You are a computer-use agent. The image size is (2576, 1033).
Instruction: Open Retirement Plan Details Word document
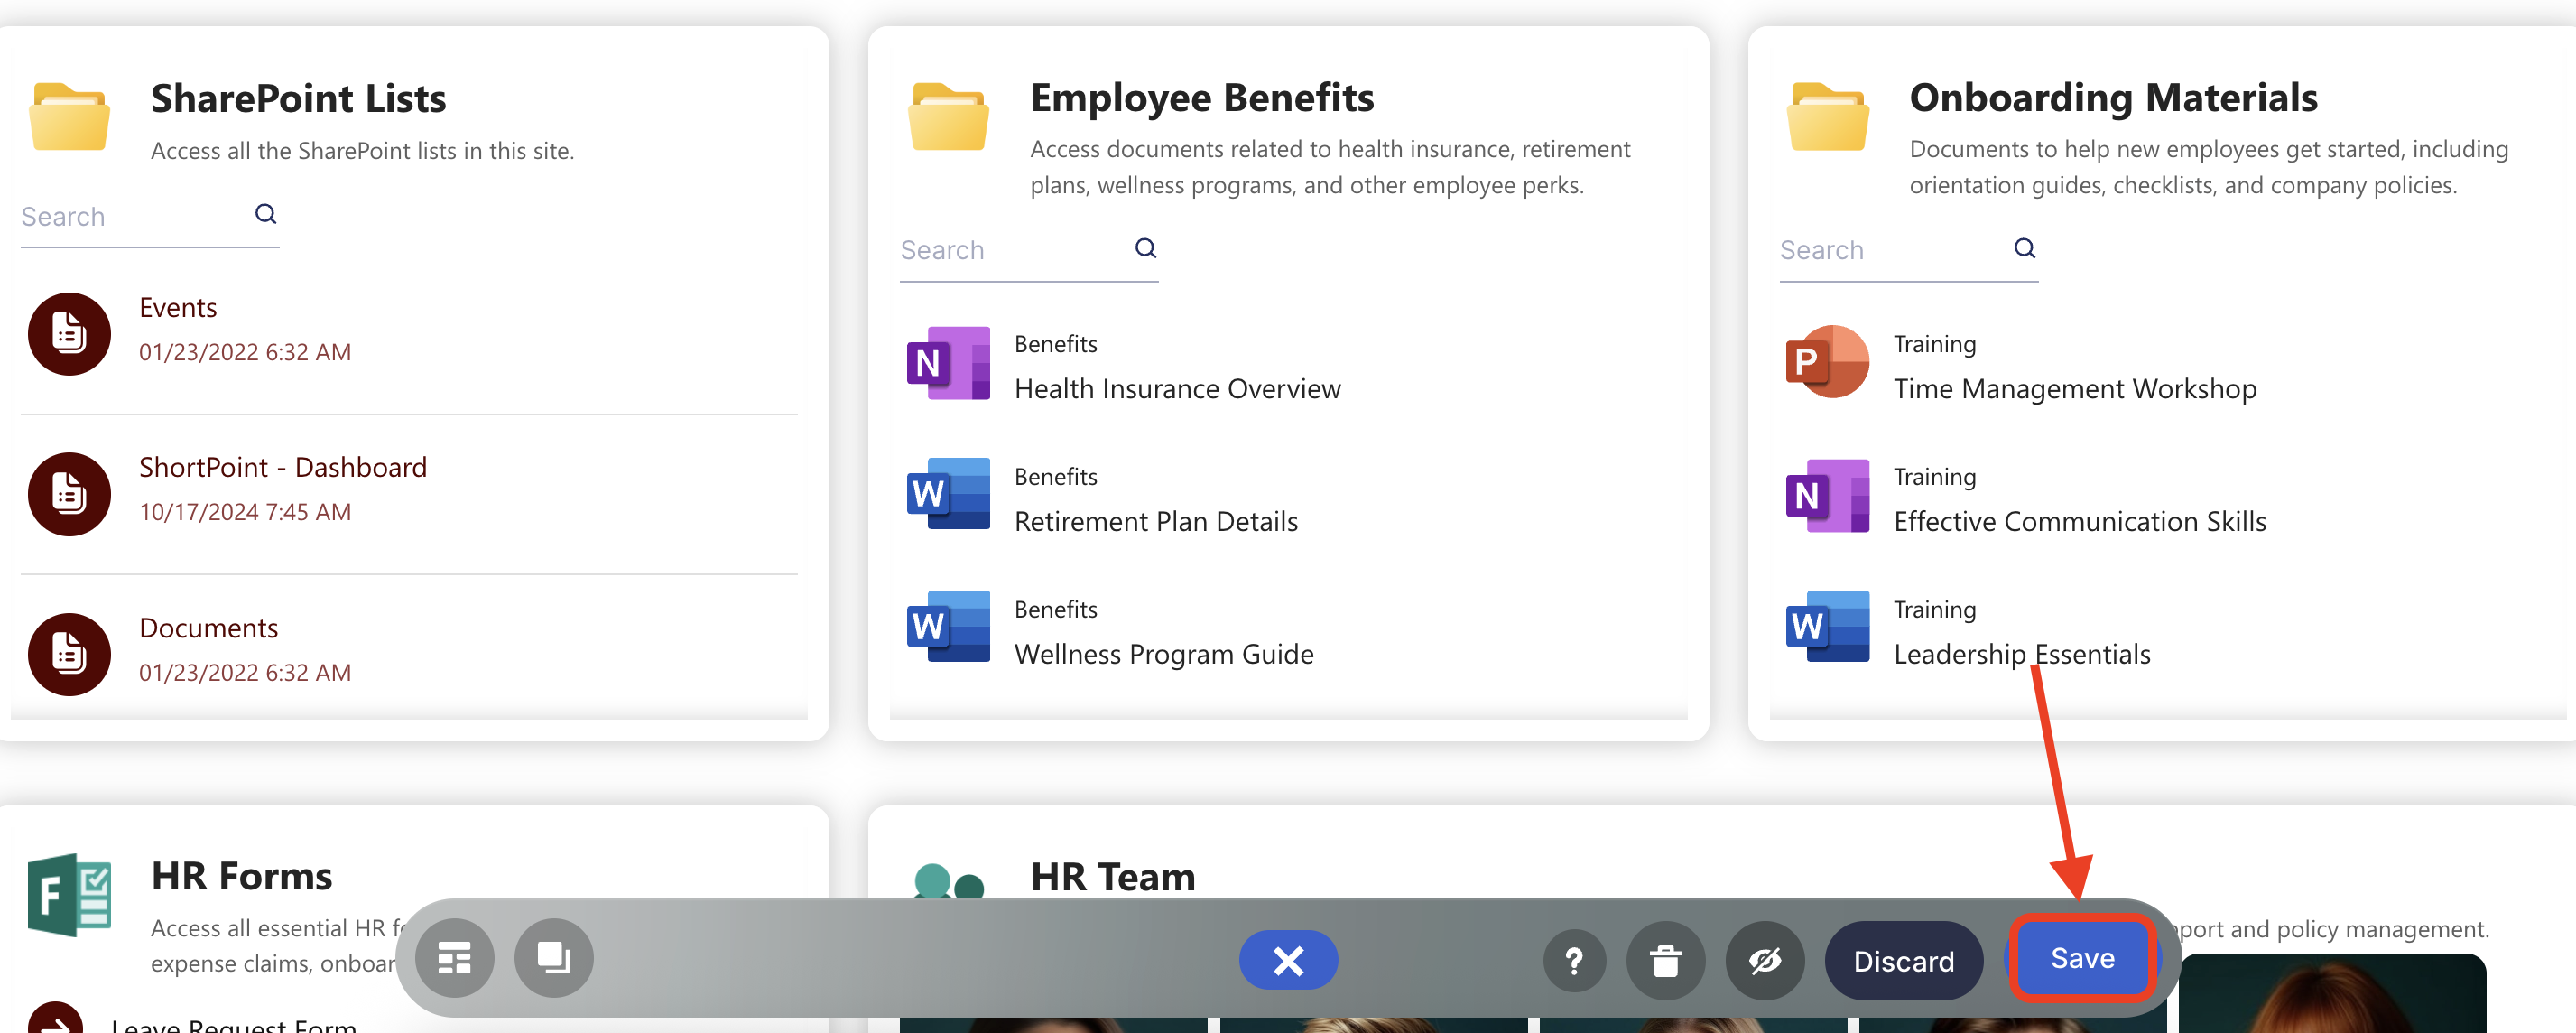[1155, 521]
